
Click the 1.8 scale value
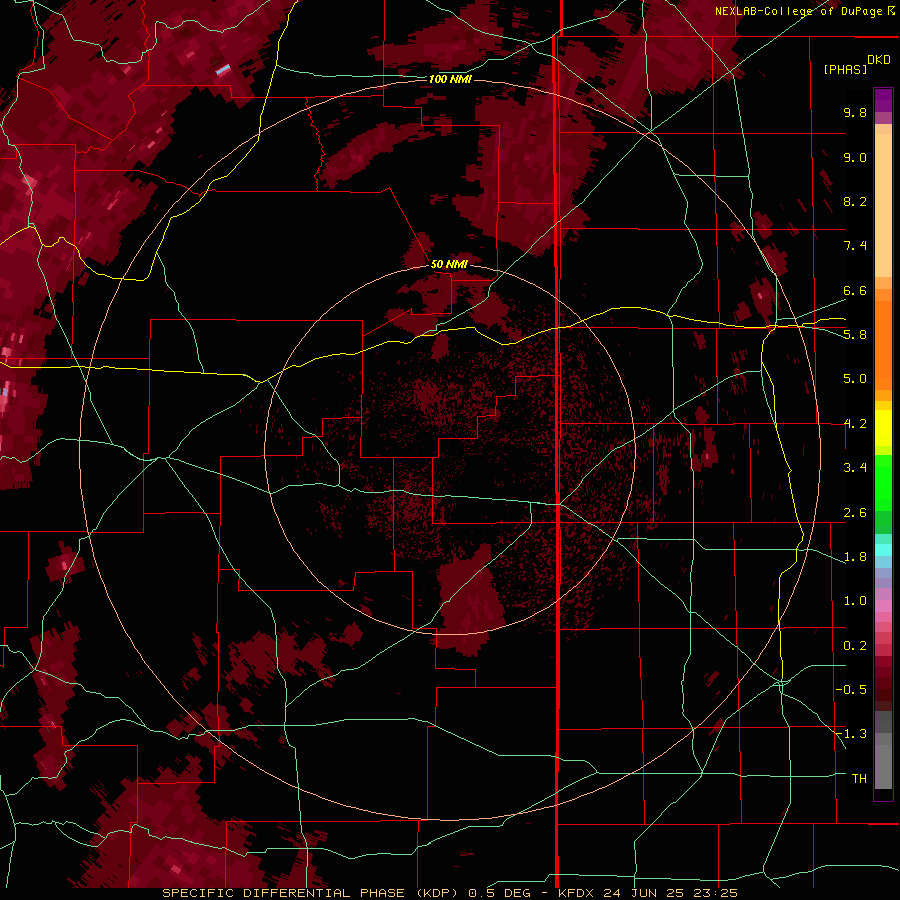click(x=855, y=557)
